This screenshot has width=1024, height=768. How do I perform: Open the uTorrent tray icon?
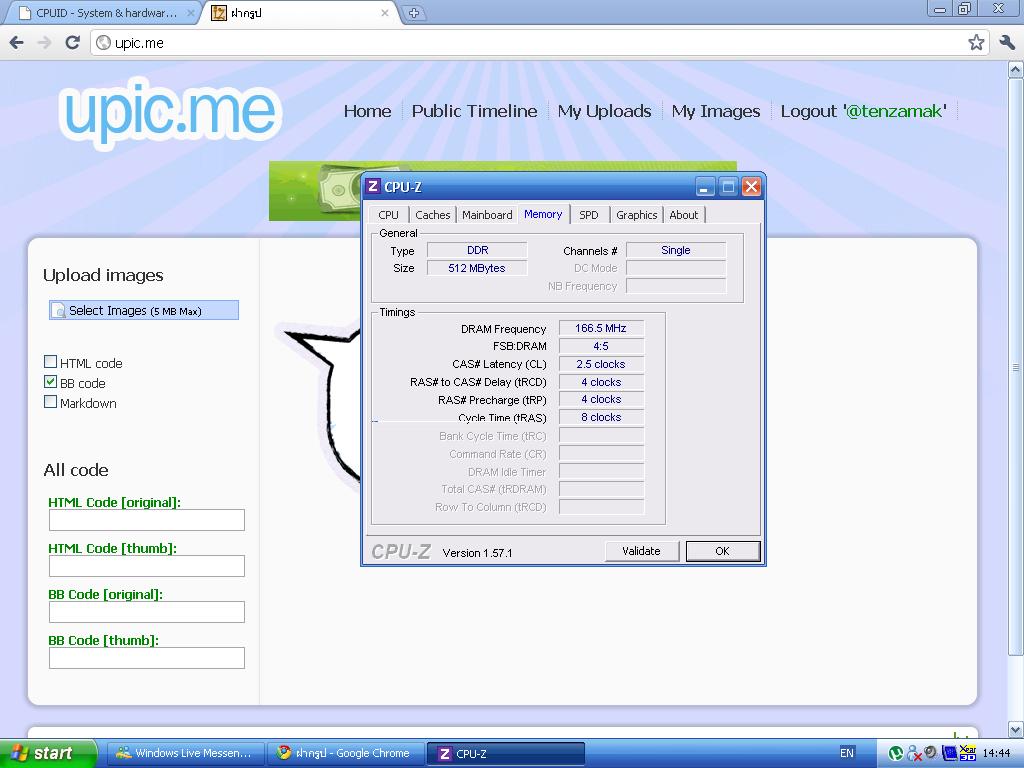click(896, 754)
